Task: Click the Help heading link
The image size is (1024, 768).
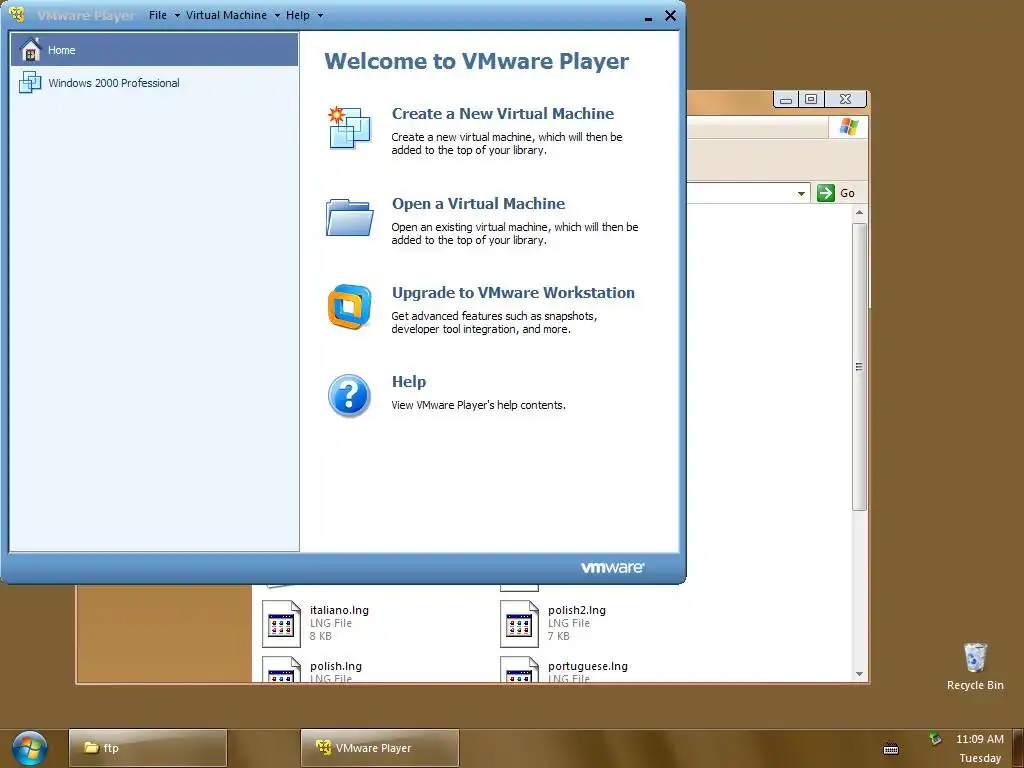Action: point(409,382)
